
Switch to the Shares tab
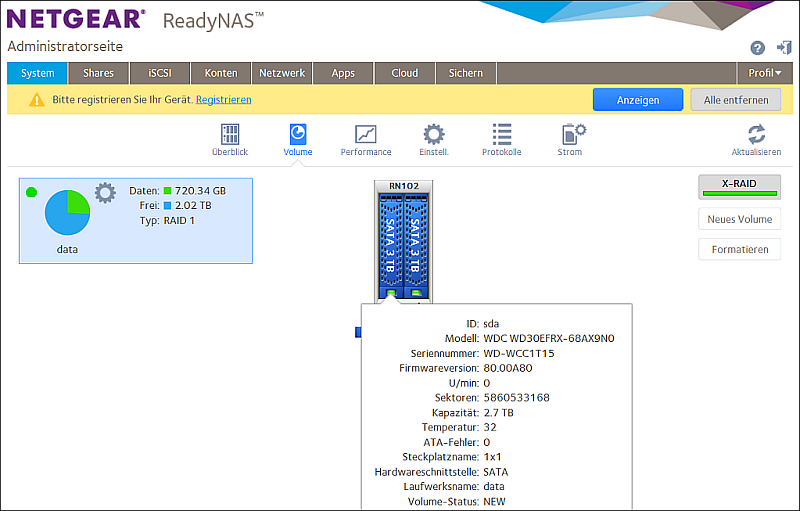click(x=98, y=73)
